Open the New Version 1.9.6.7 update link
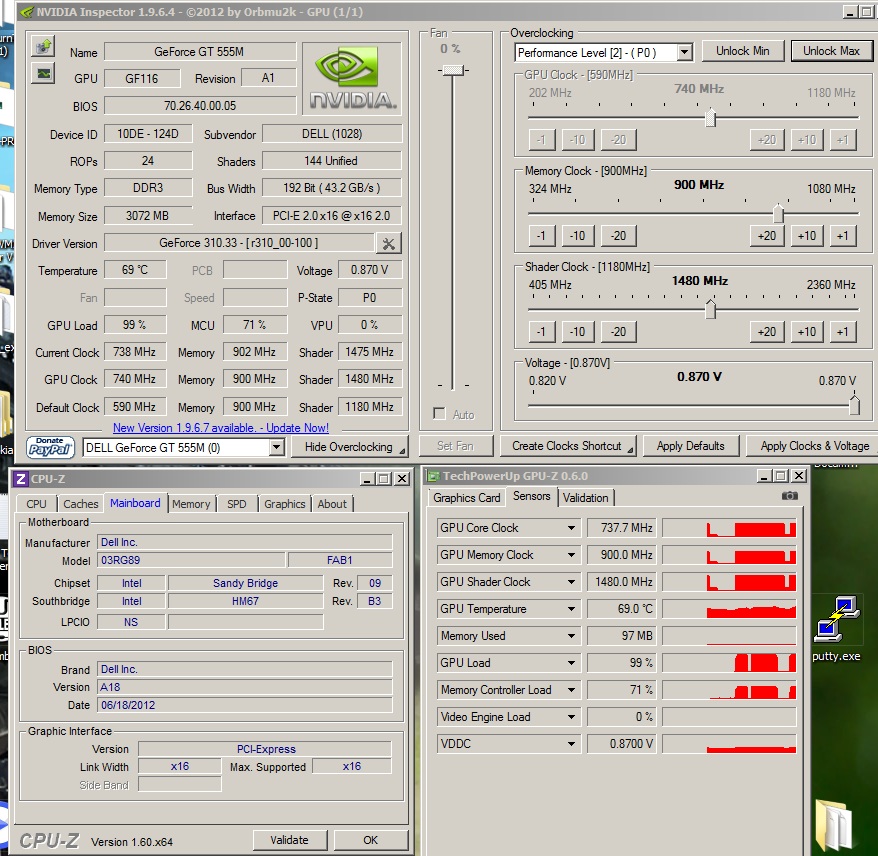 pyautogui.click(x=221, y=428)
